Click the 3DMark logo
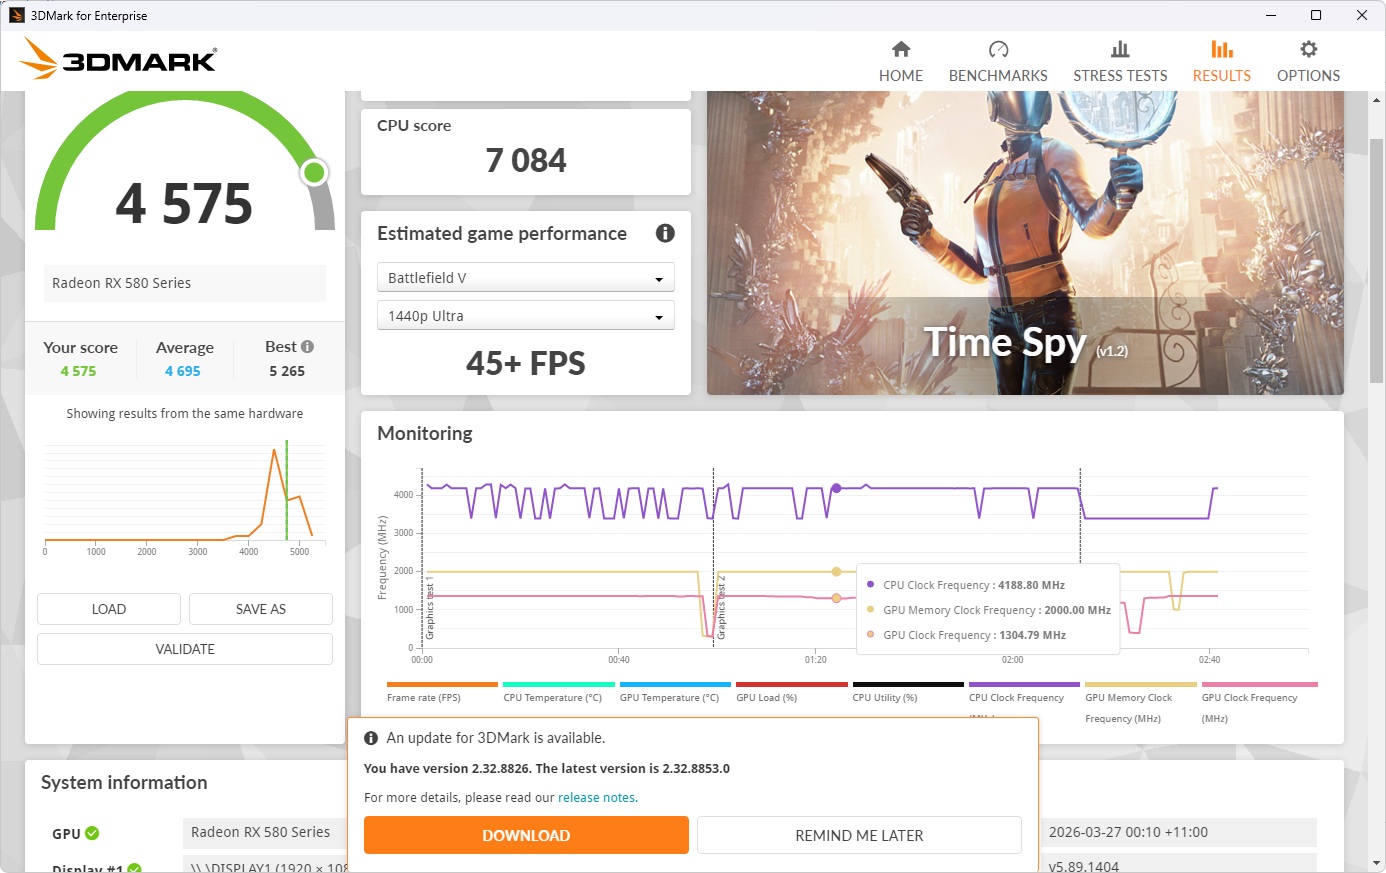Viewport: 1386px width, 873px height. (118, 59)
